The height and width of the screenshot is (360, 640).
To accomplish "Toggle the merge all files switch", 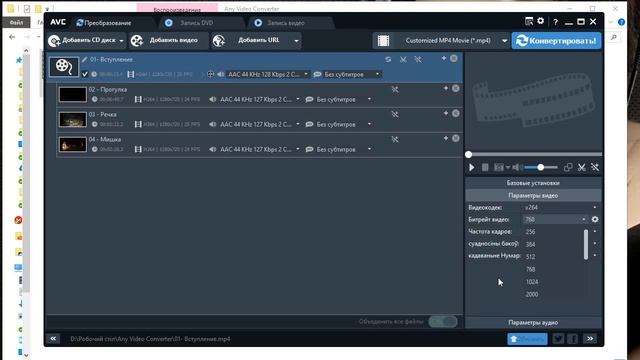I will [x=443, y=322].
